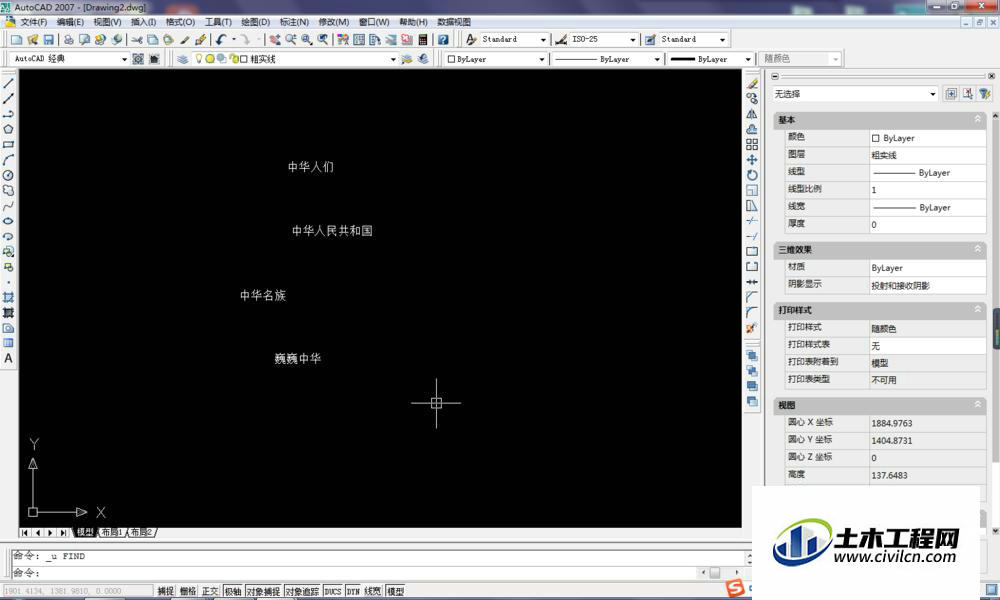This screenshot has height=600, width=1000.
Task: Open the AutoCAD 经典 workspace dropdown
Action: pos(125,59)
